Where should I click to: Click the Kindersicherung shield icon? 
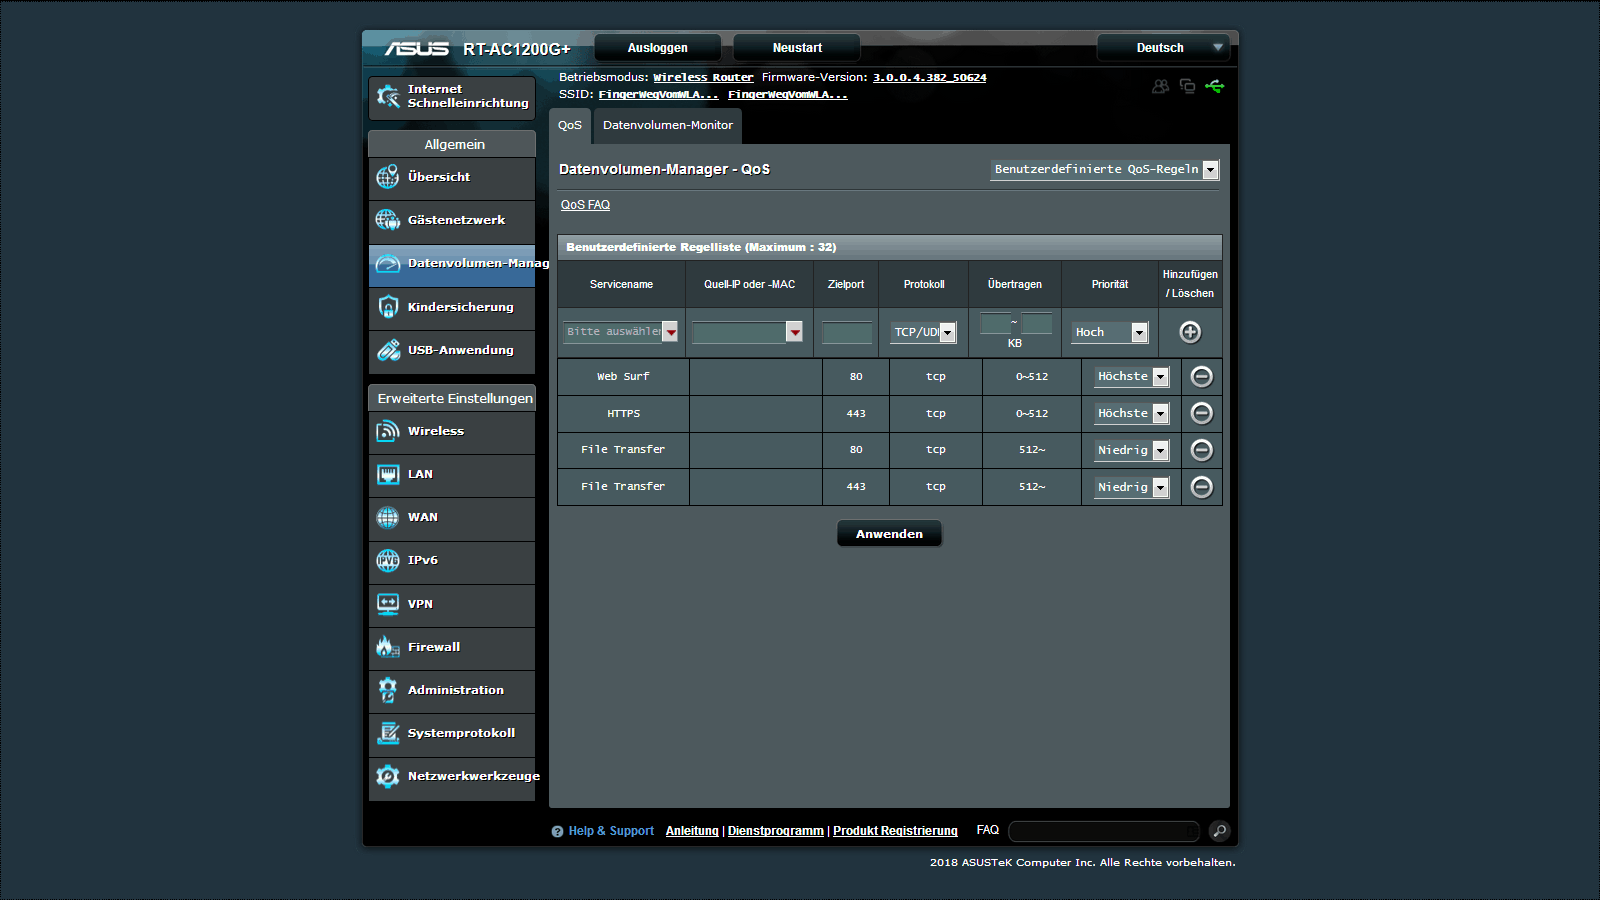coord(388,307)
